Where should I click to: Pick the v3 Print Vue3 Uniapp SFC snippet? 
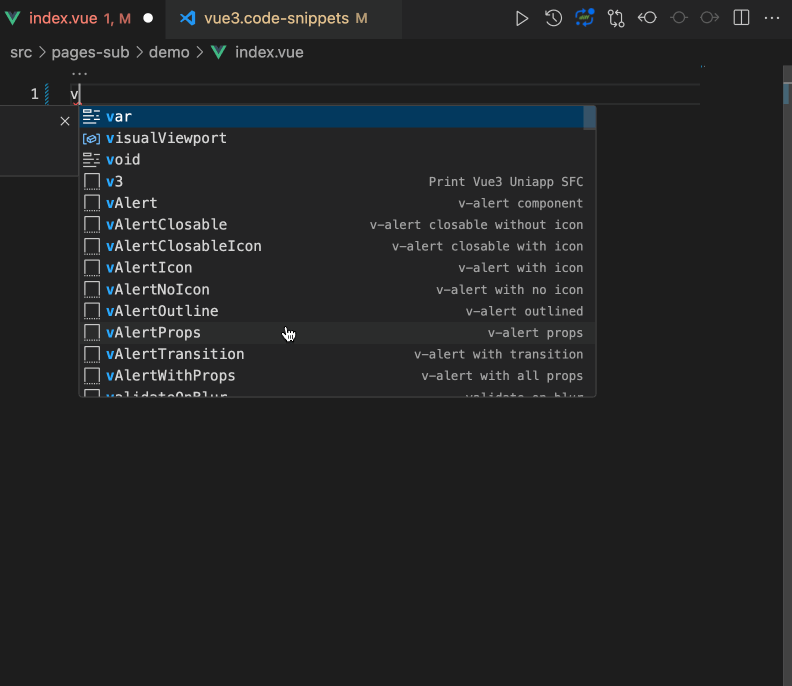click(115, 182)
